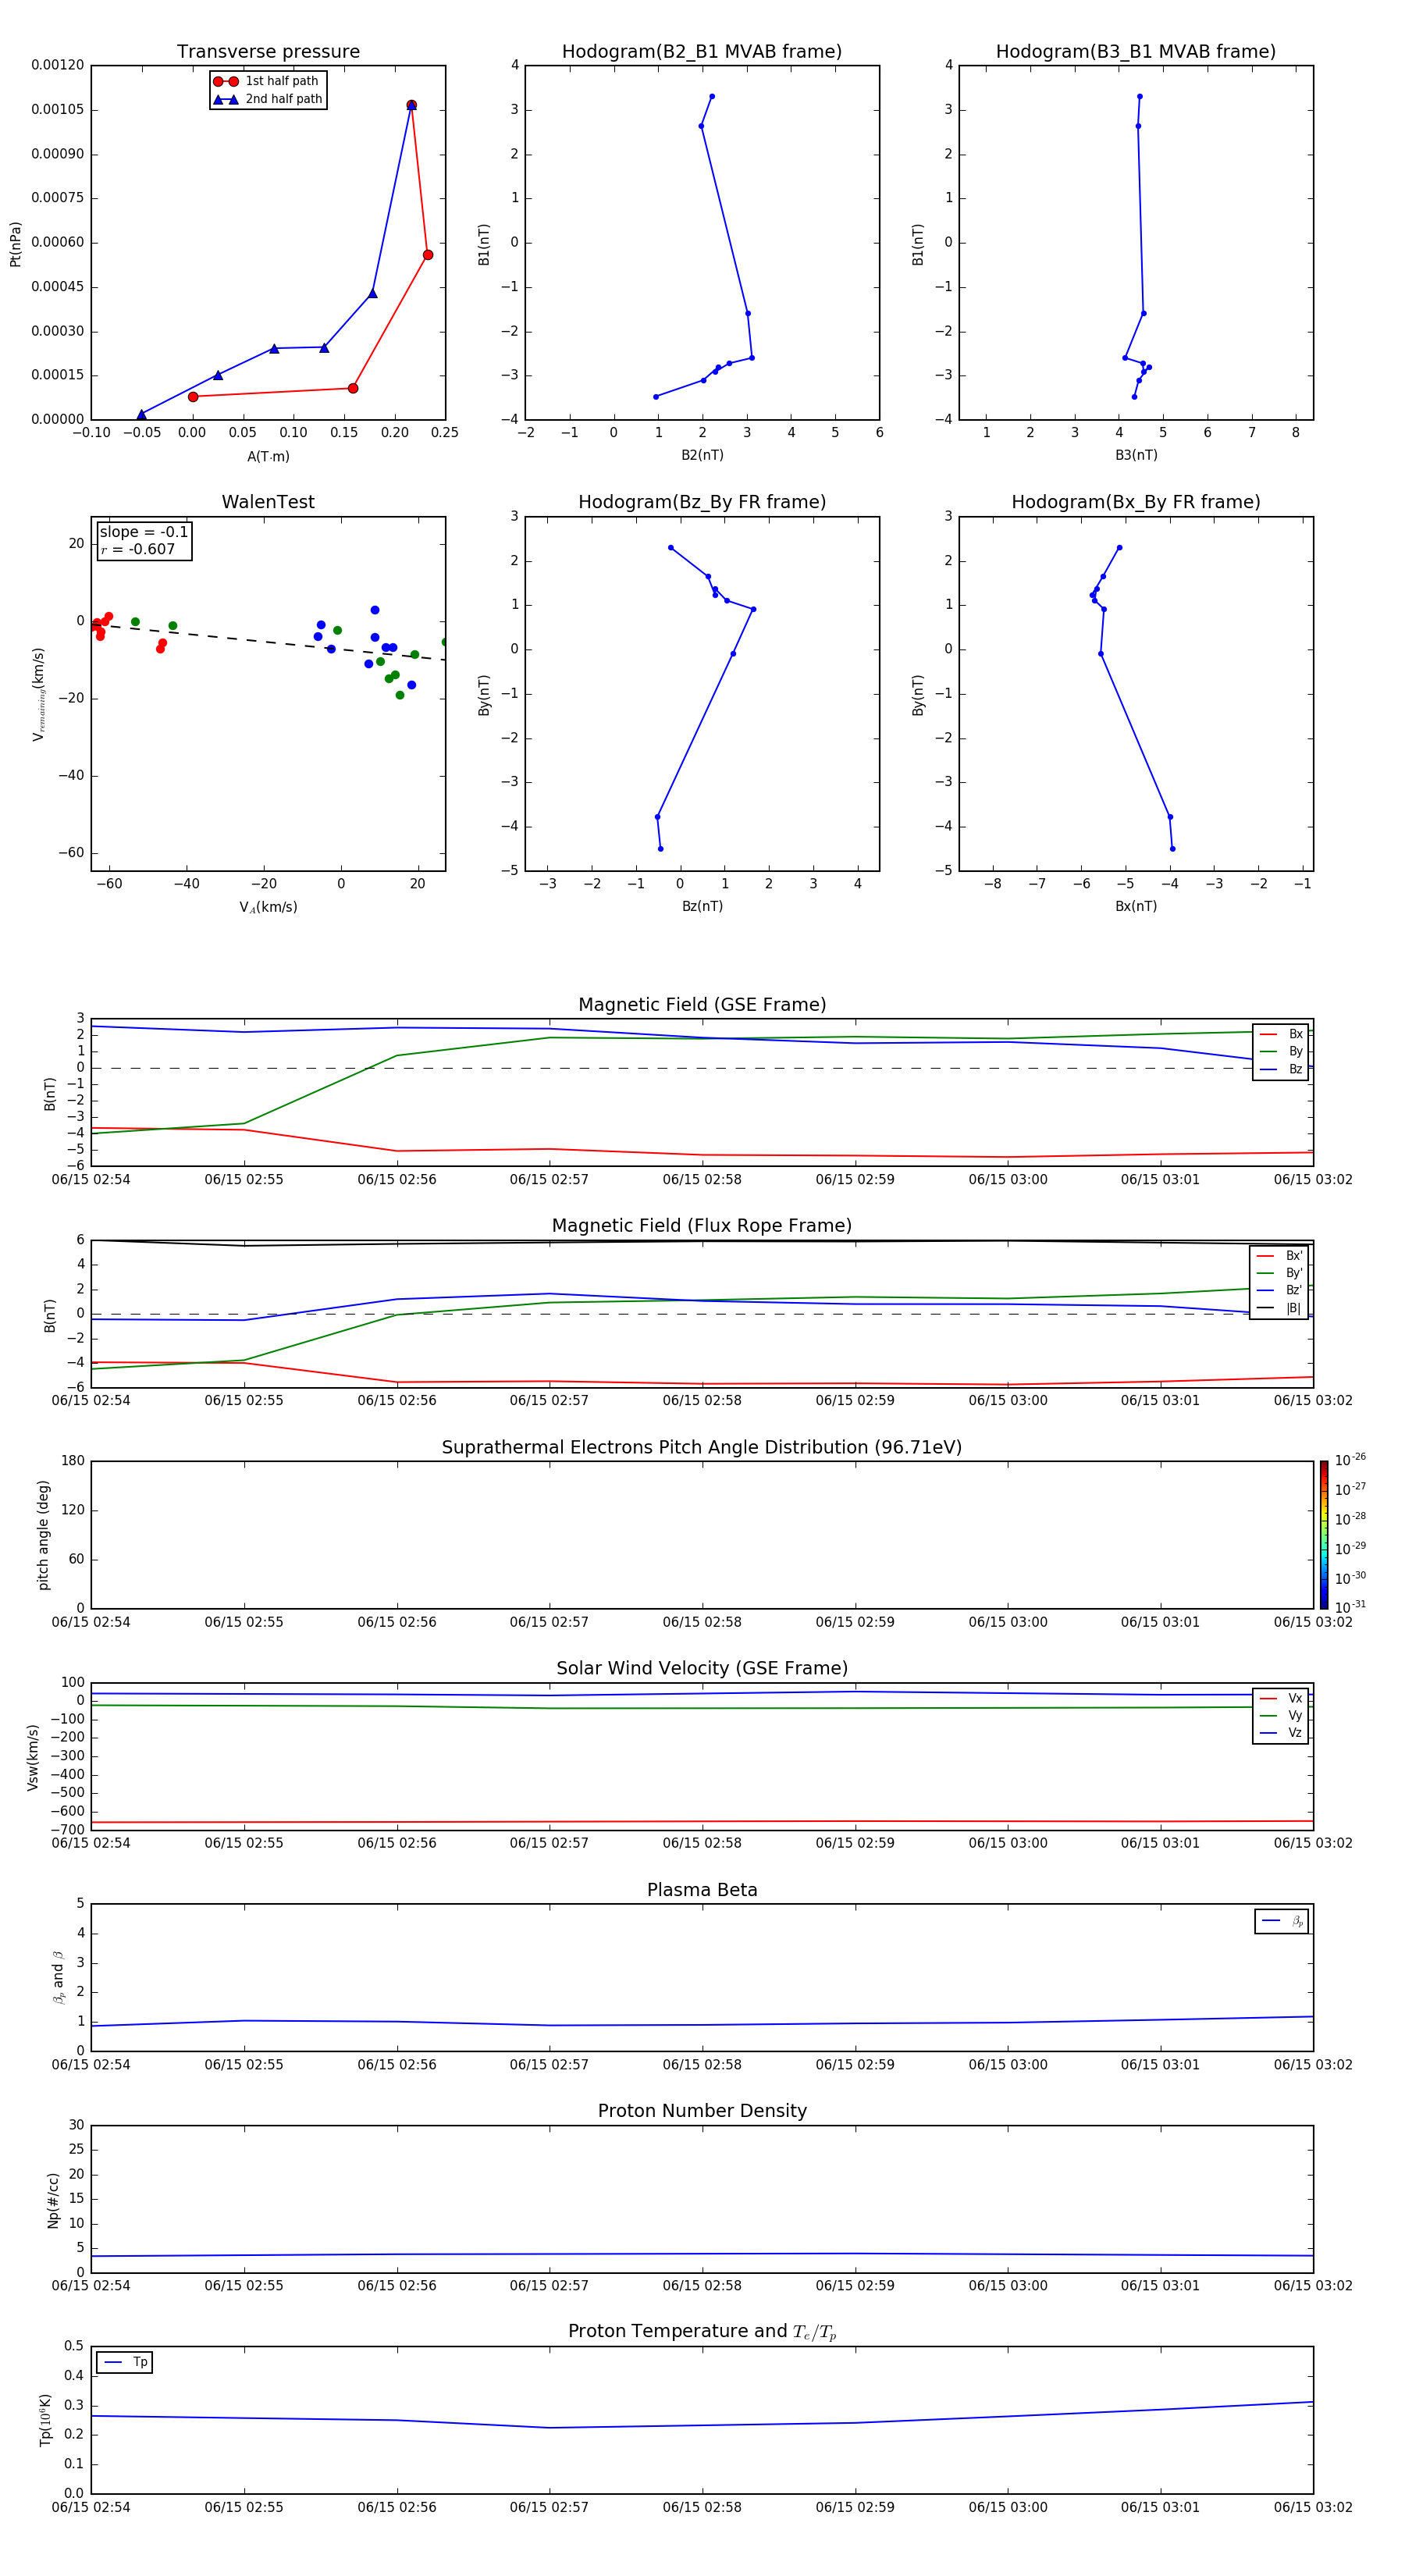Click the 'A(T·m)' x-axis label

pos(268,456)
